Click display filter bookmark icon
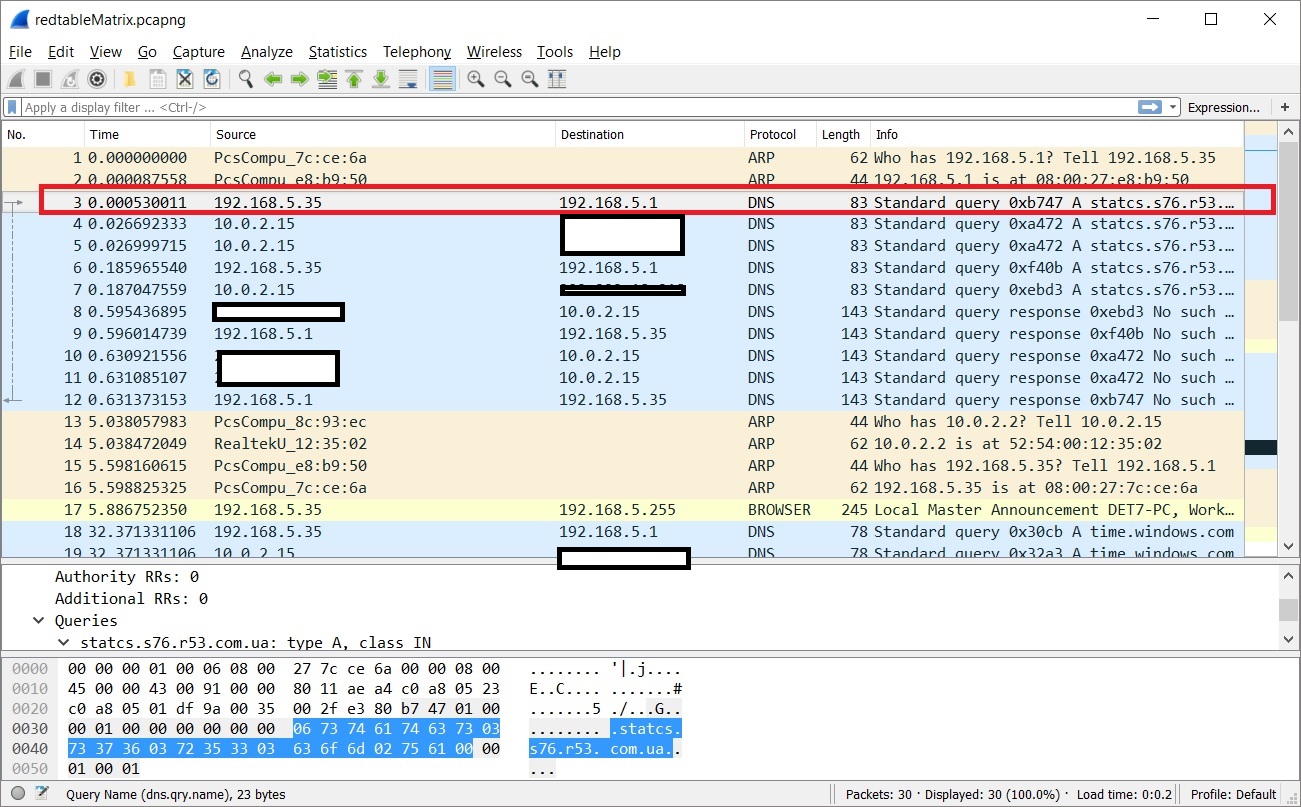The image size is (1301, 807). pos(13,107)
